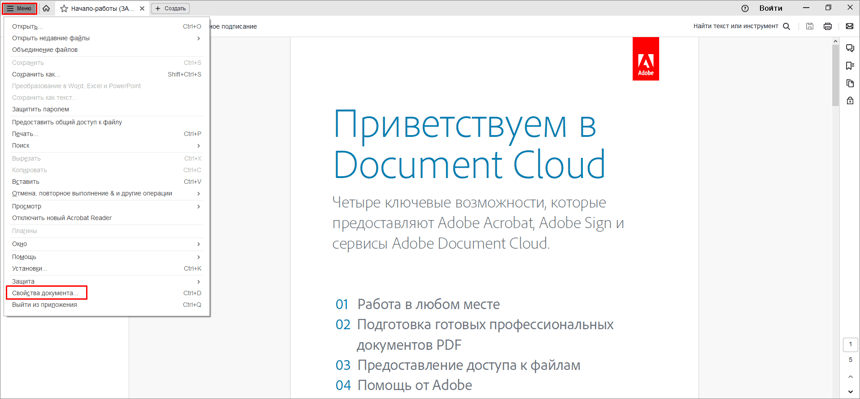Go to the Home view via house icon
The image size is (860, 399).
coord(47,9)
